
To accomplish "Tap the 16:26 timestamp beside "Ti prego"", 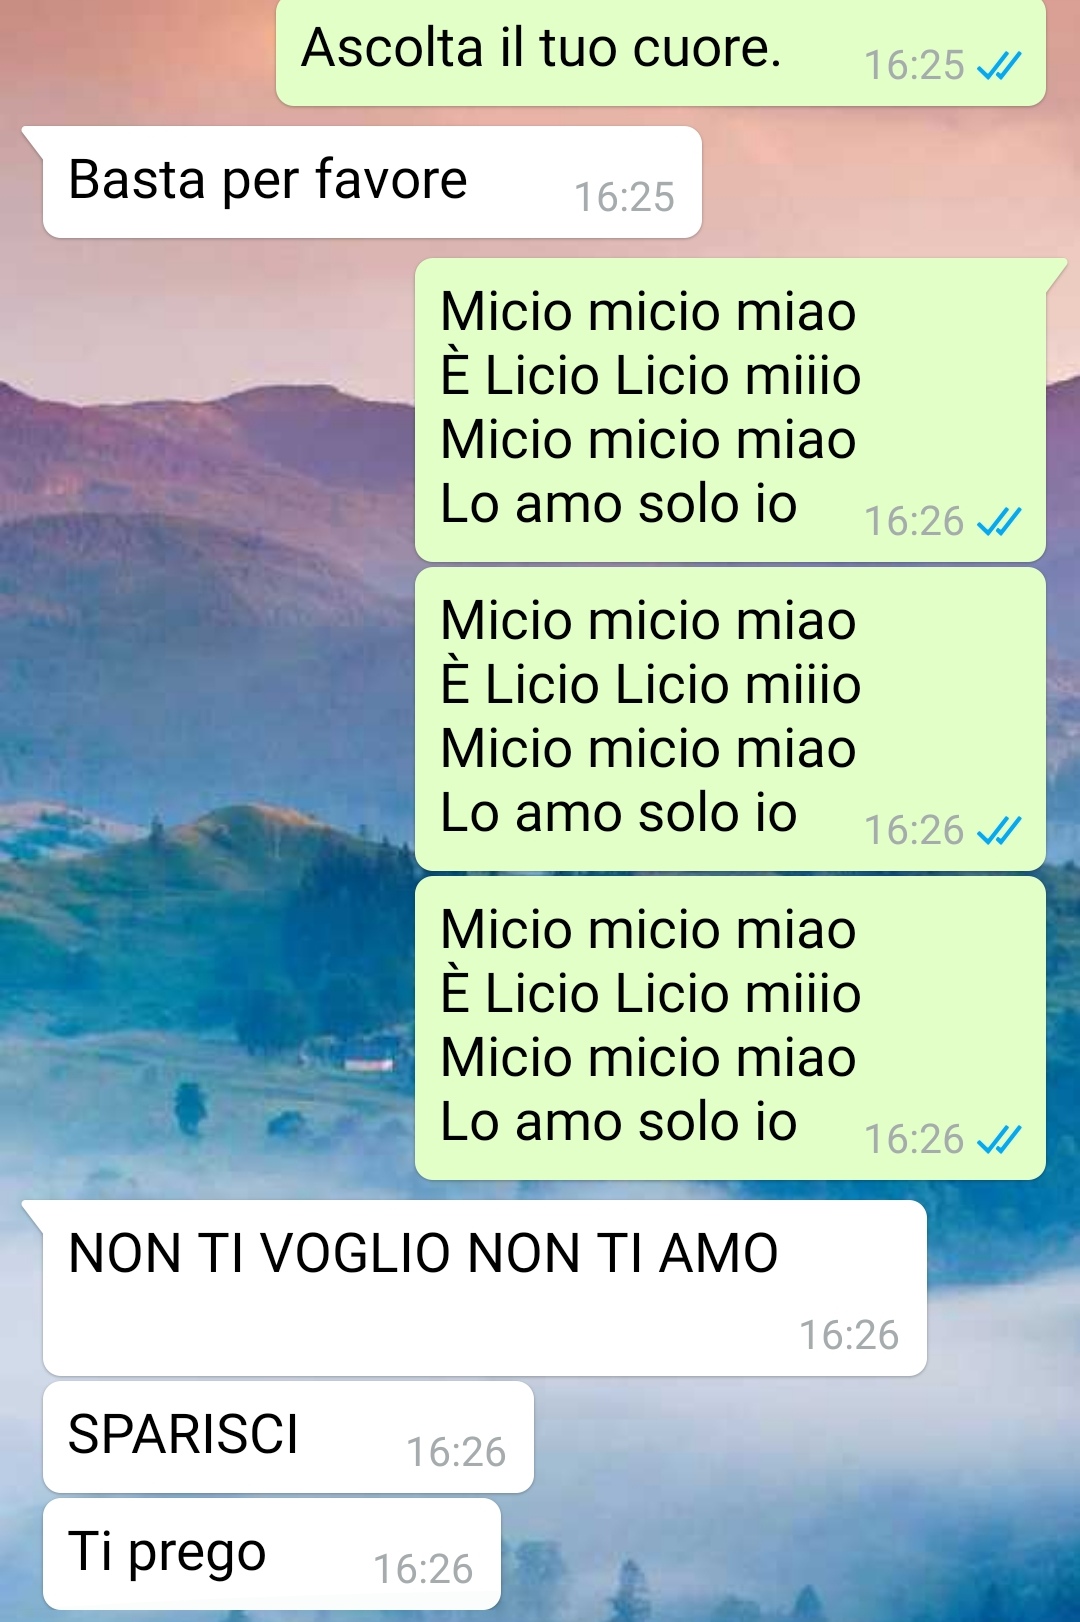I will [423, 1569].
